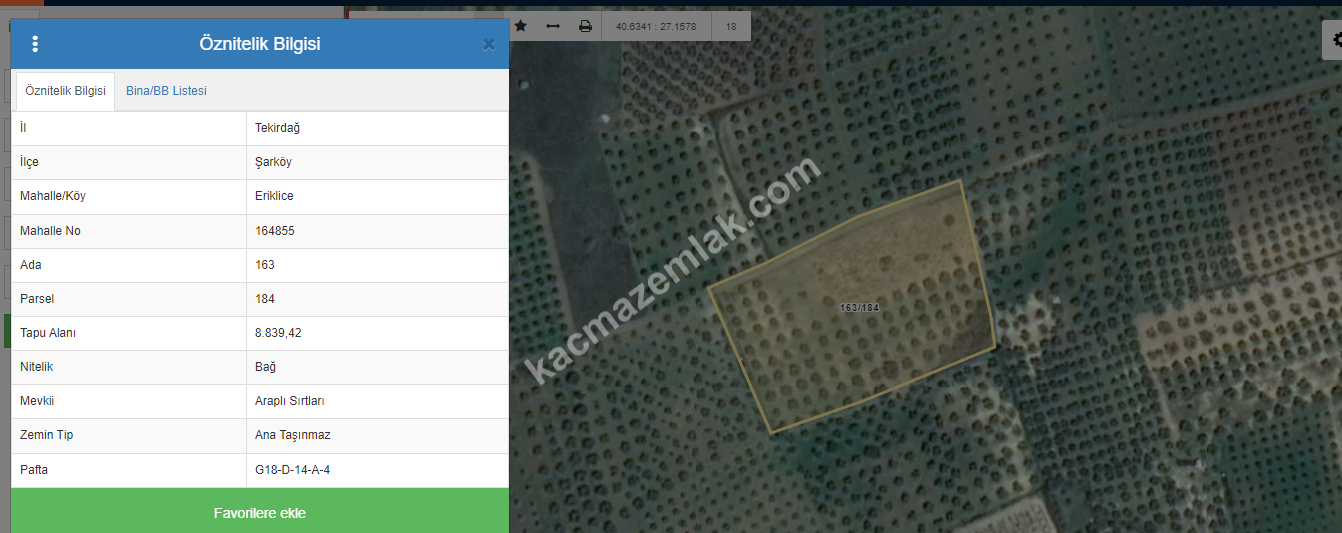Viewport: 1342px width, 533px height.
Task: Open the three-dot options menu
Action: pyautogui.click(x=35, y=44)
